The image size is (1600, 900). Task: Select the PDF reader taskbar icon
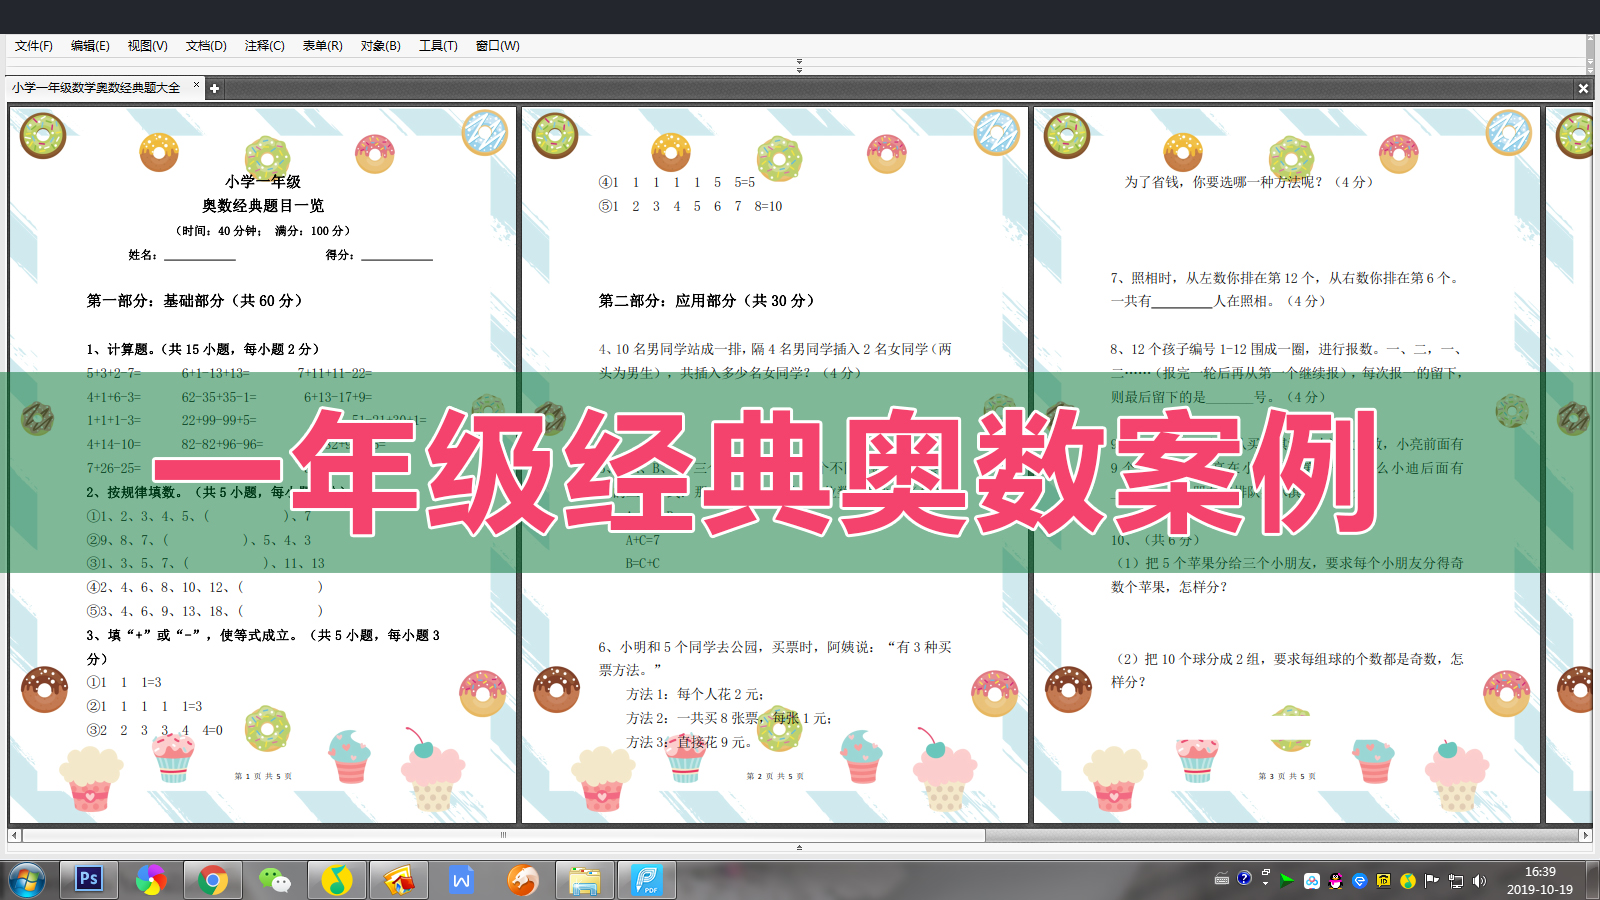coord(647,880)
